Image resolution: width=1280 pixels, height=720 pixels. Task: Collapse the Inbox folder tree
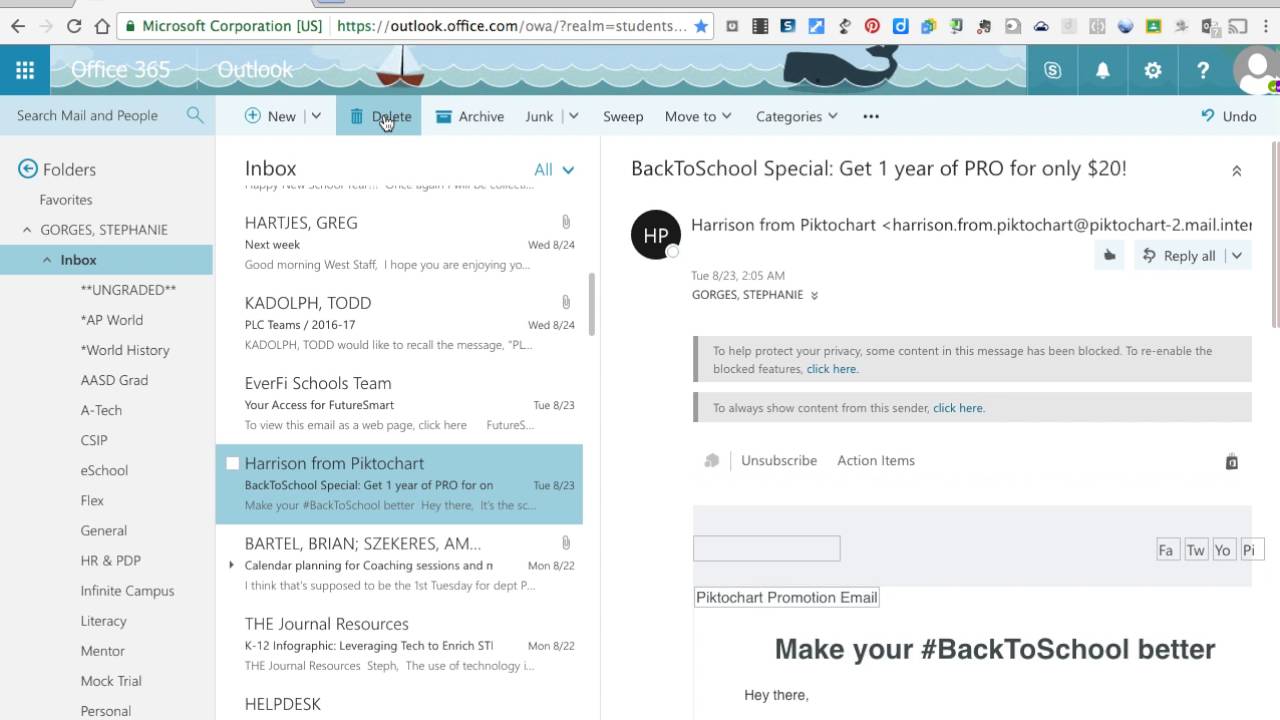(47, 260)
